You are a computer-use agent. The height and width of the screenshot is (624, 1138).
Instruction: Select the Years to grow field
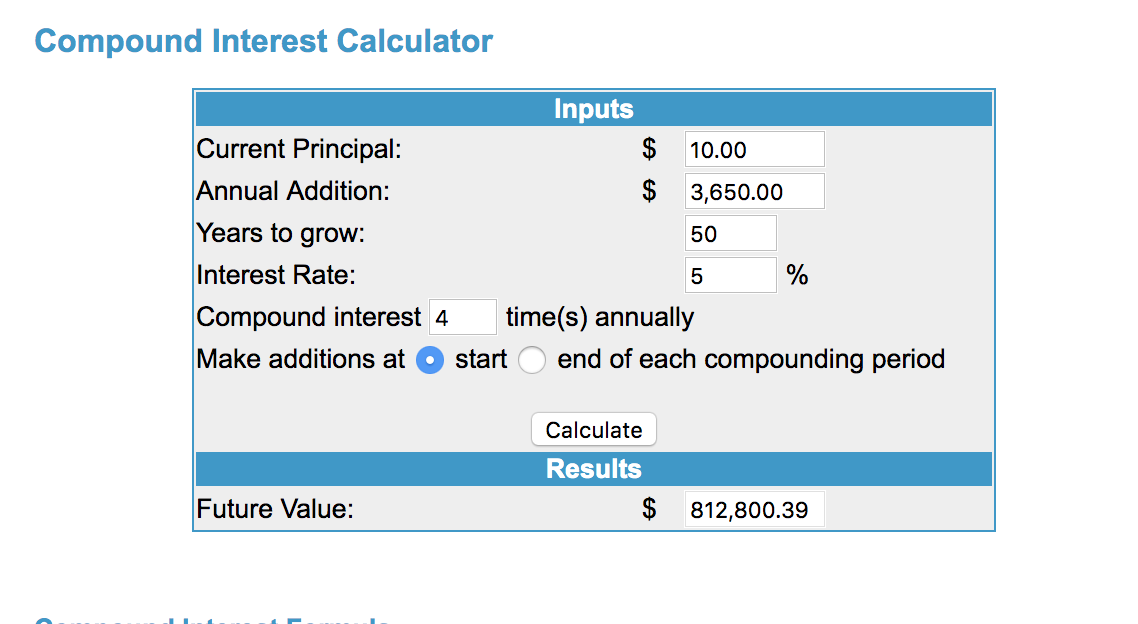click(x=730, y=234)
